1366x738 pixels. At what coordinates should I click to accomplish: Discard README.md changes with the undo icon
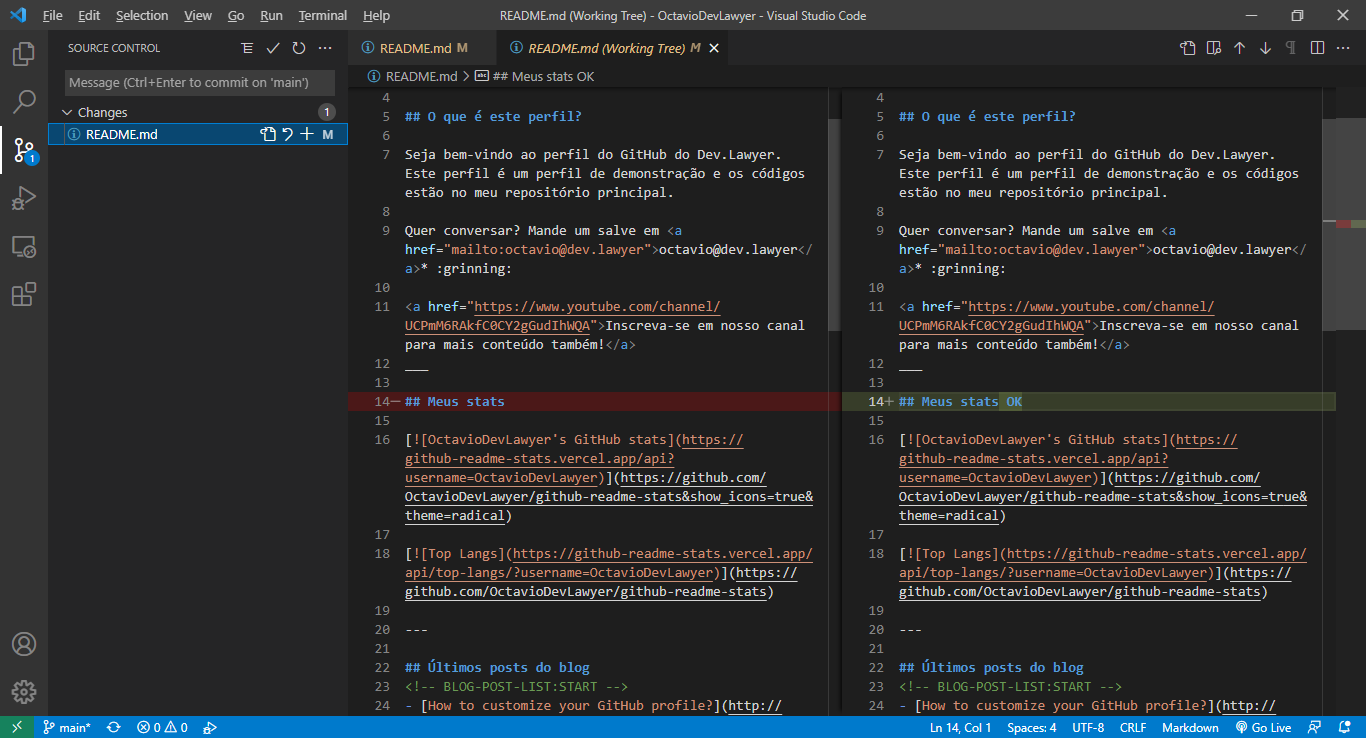[286, 133]
